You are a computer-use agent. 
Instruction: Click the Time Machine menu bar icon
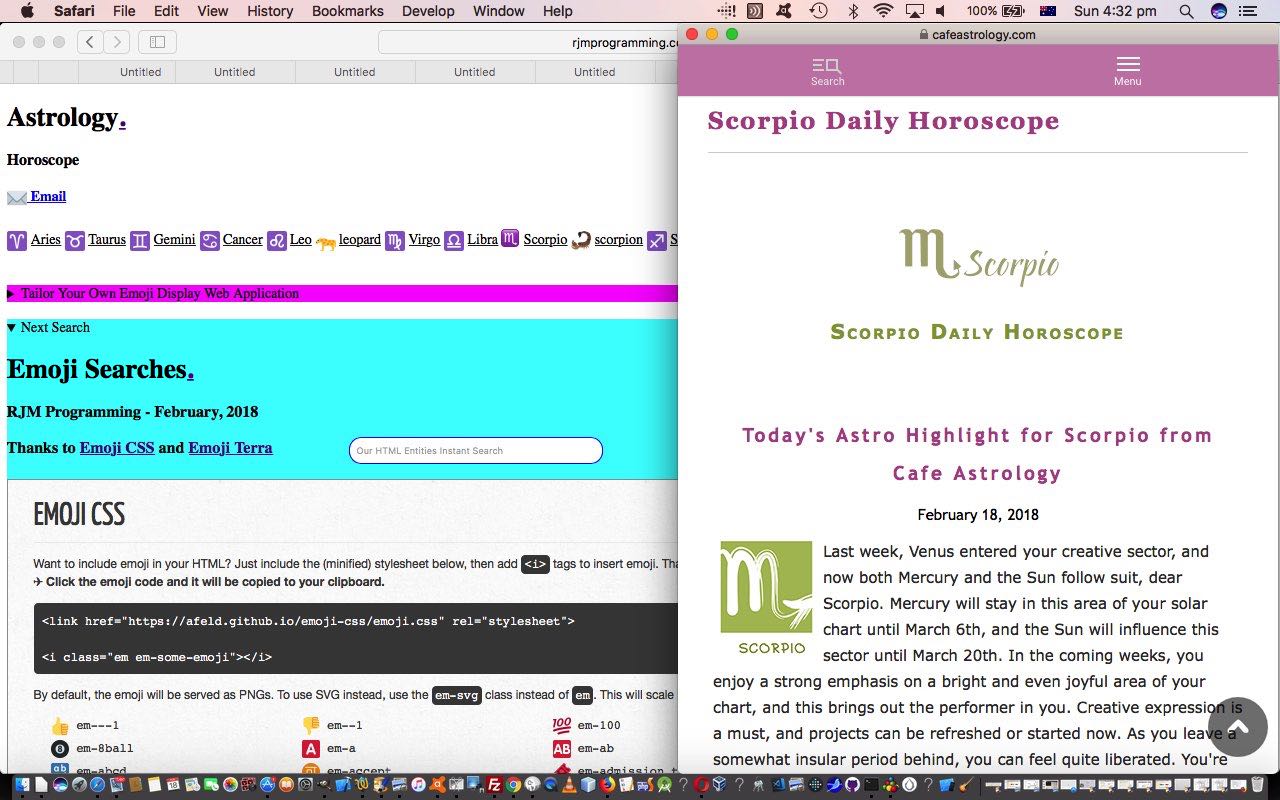coord(818,11)
